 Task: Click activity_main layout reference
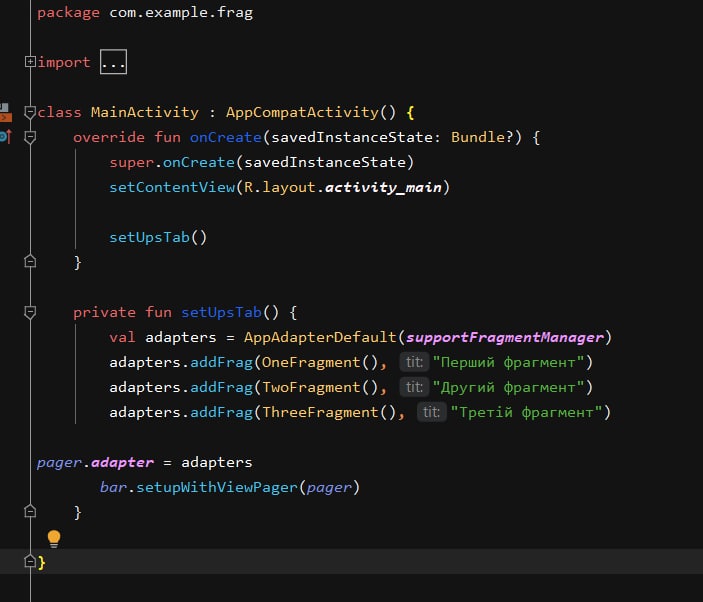pyautogui.click(x=383, y=187)
